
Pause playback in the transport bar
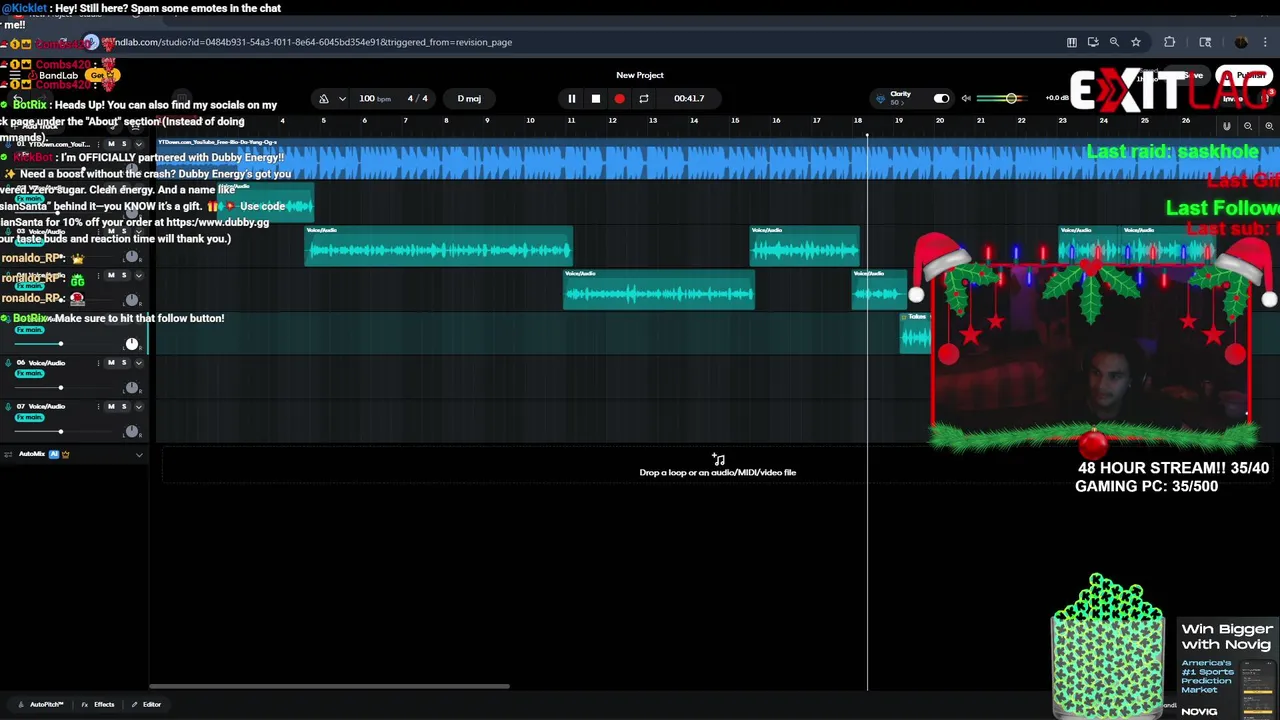pyautogui.click(x=571, y=98)
